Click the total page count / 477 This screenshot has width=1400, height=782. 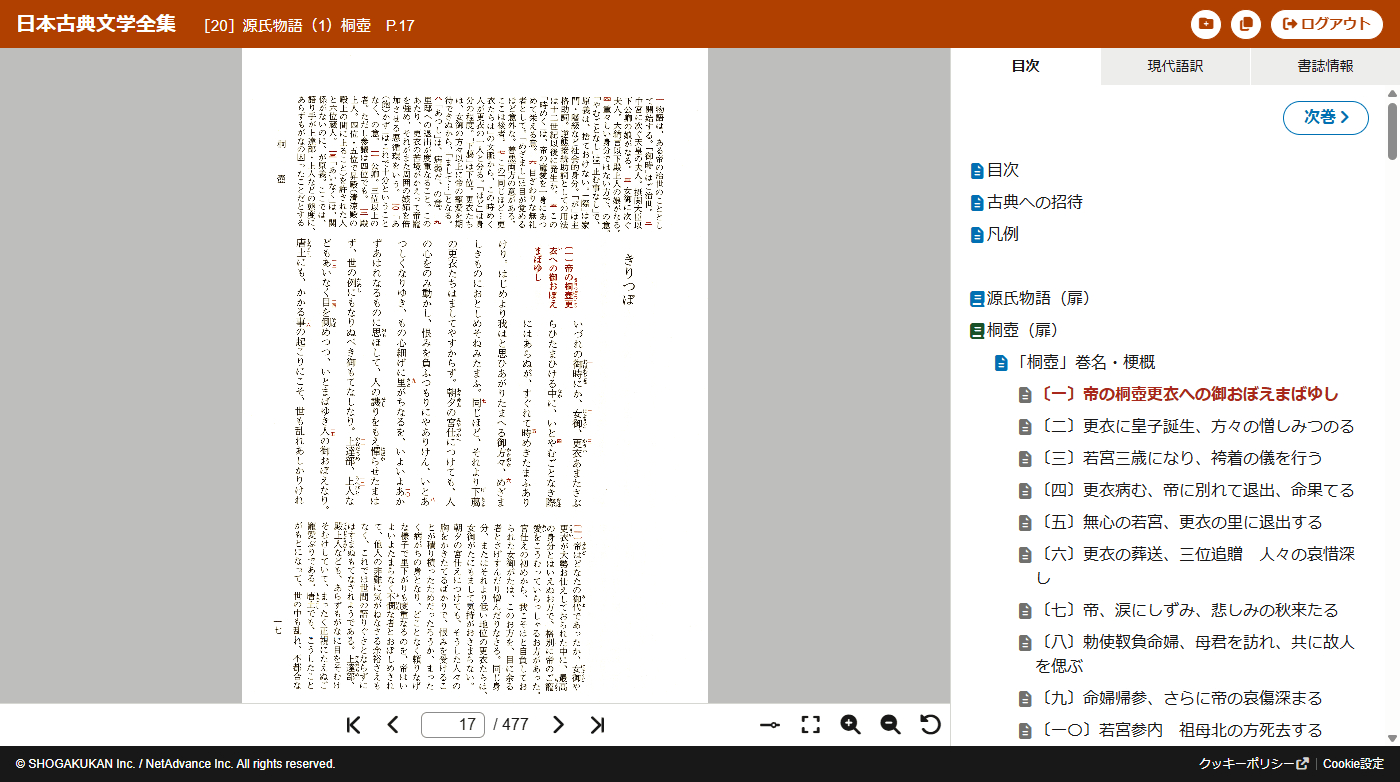(511, 725)
